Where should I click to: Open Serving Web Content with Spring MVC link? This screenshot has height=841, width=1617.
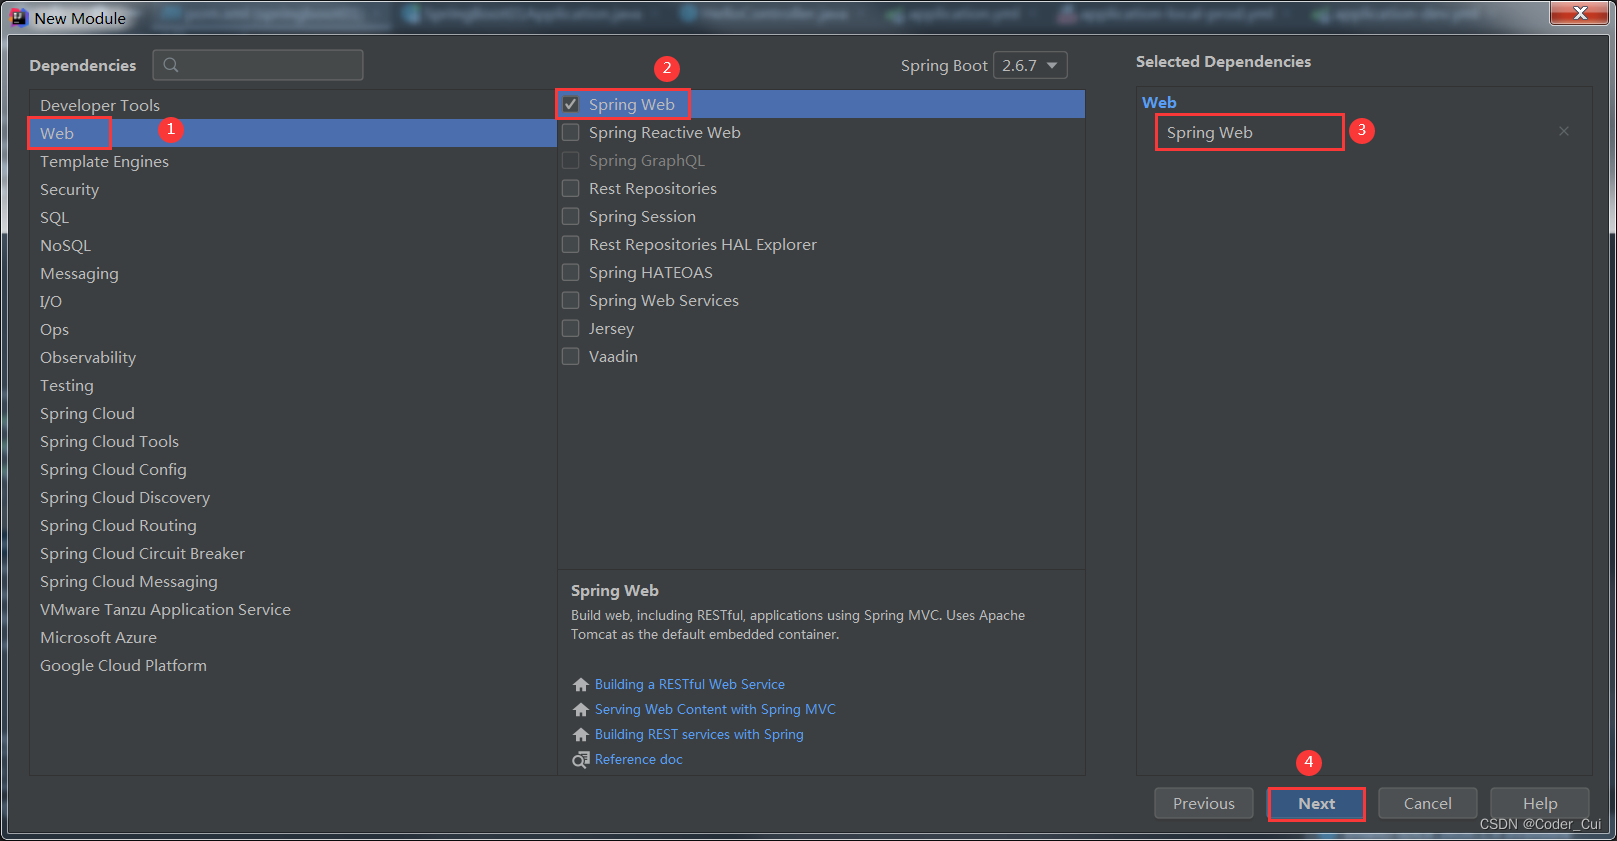click(x=715, y=709)
